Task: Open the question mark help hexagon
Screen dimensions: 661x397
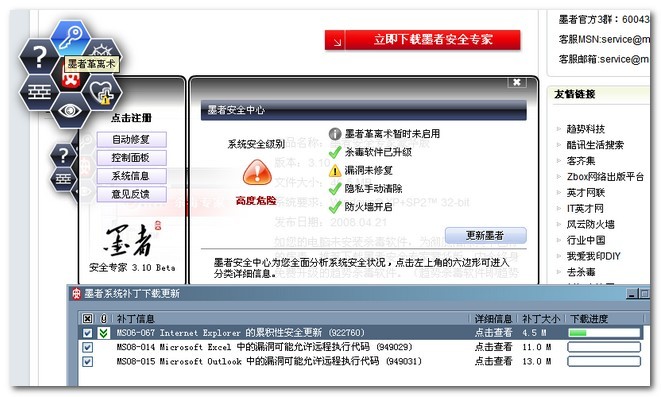Action: click(39, 56)
